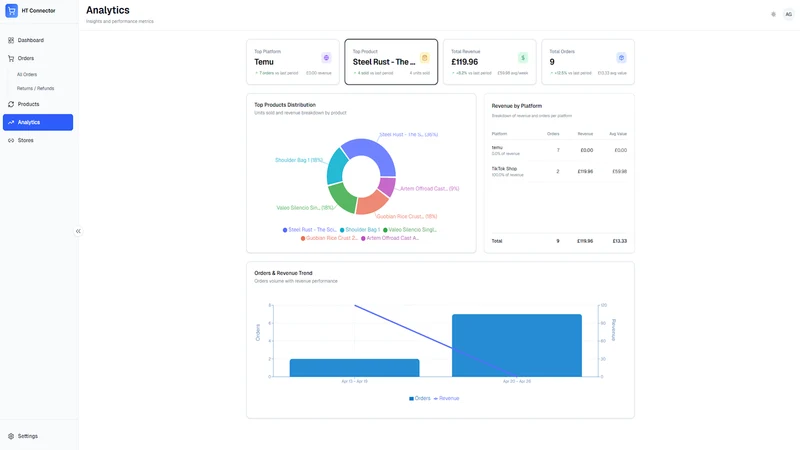Click the Apr 13 – Apr 19 bar

pos(355,368)
